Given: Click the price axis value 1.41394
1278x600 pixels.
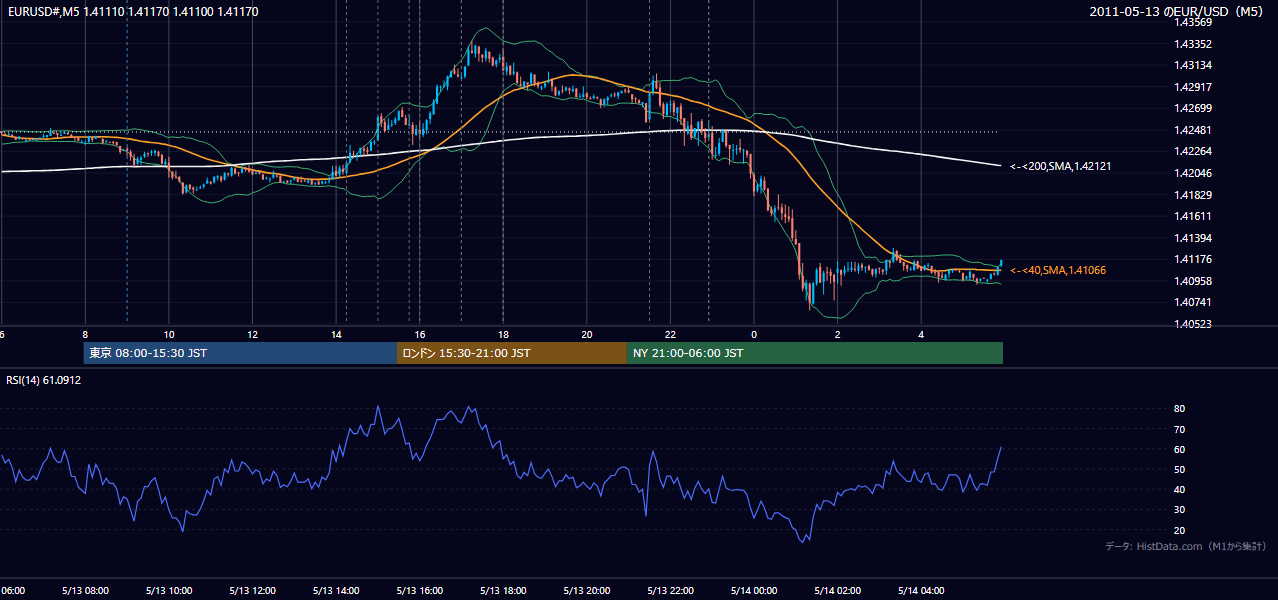Looking at the screenshot, I should (x=1193, y=238).
